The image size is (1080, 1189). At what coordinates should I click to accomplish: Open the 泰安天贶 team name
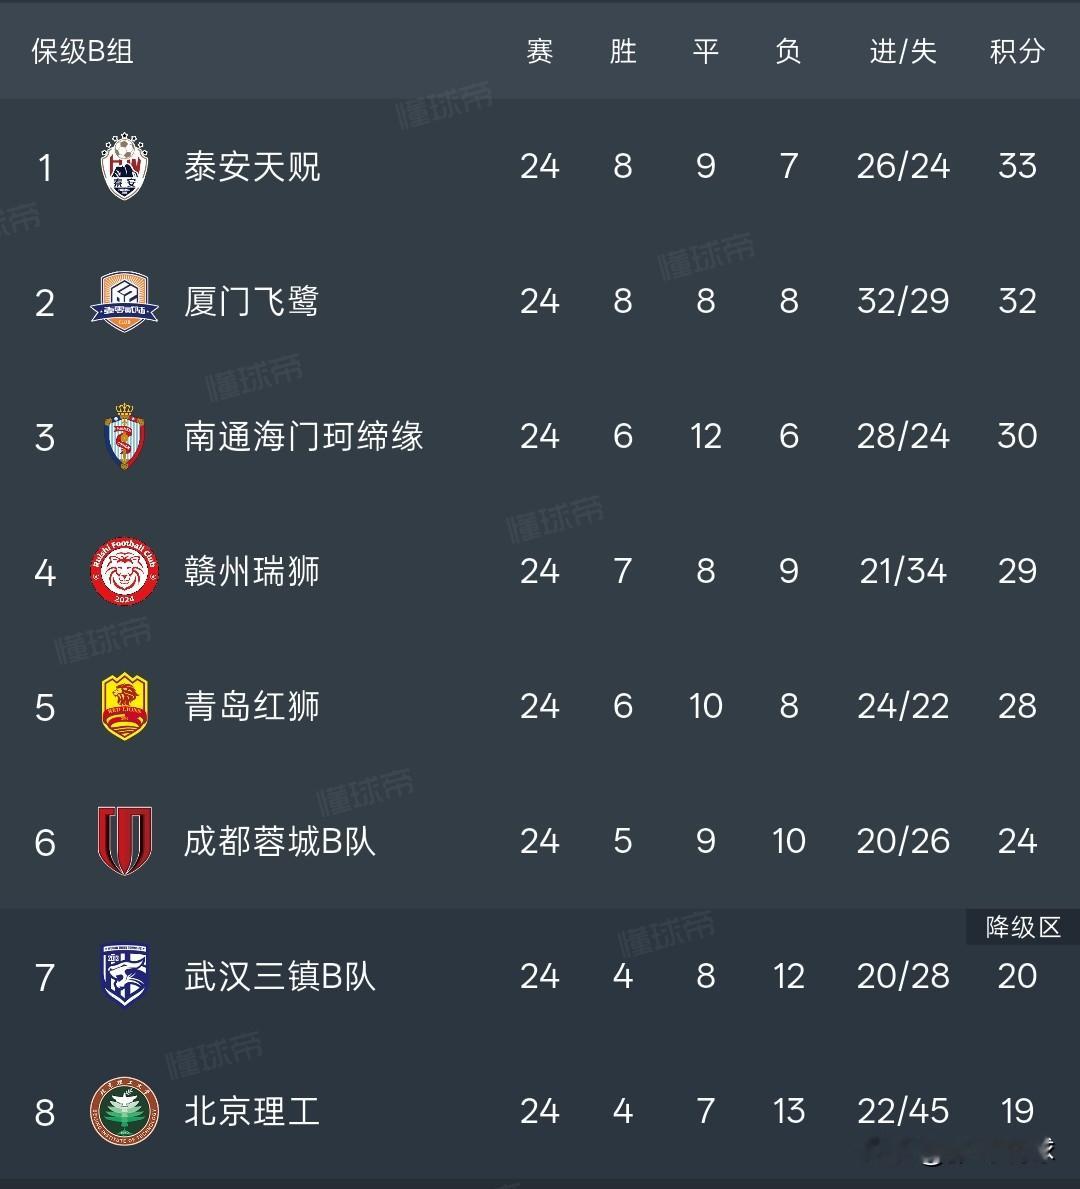[253, 167]
